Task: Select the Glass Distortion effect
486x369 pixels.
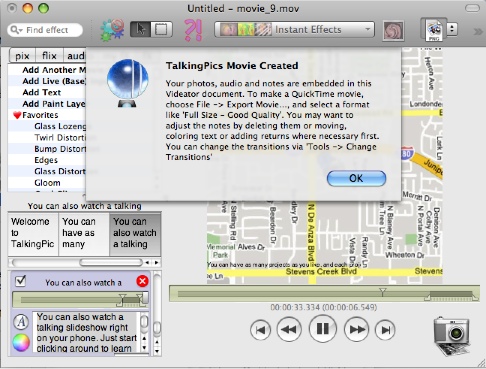Action: coord(47,172)
